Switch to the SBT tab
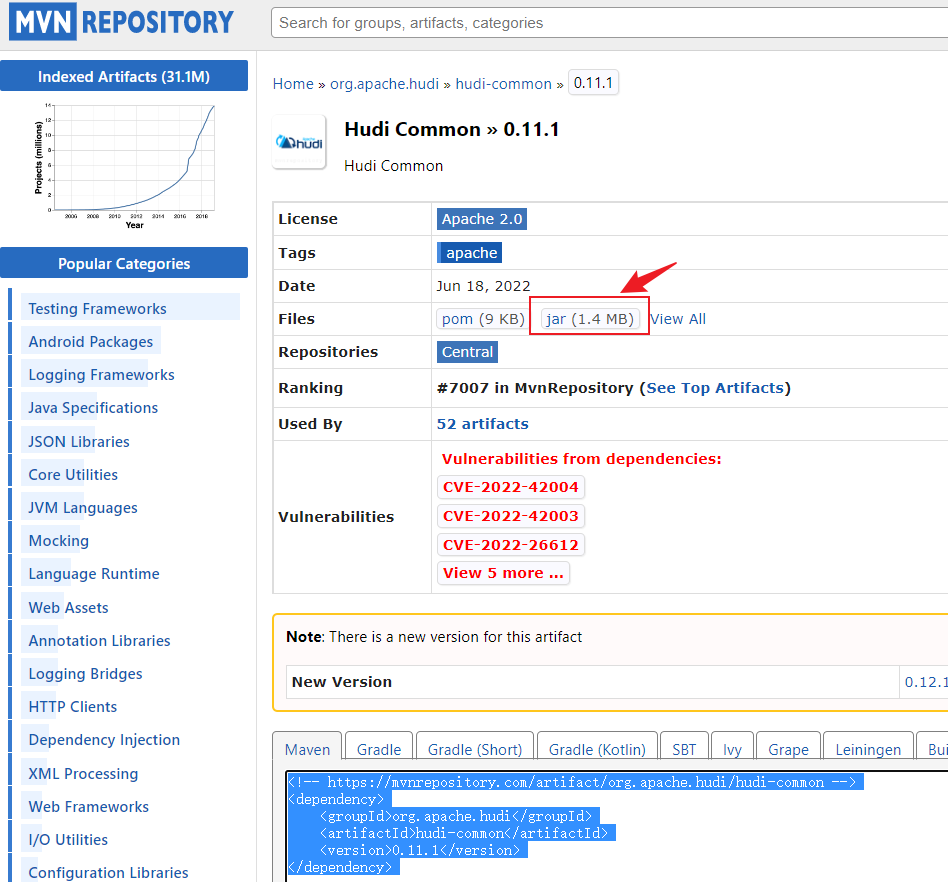 [684, 749]
